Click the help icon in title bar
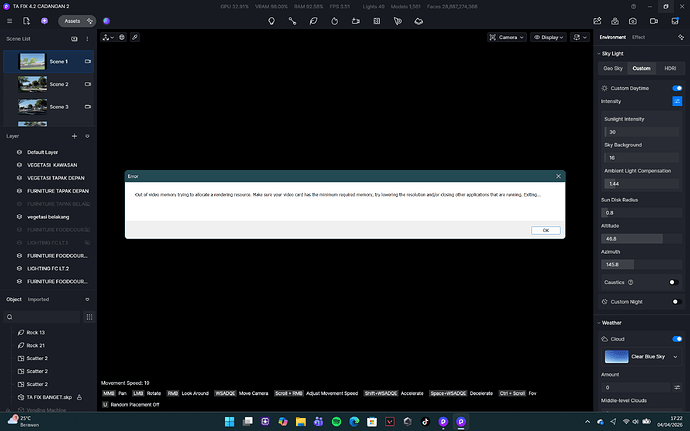This screenshot has width=690, height=431. (x=633, y=7)
